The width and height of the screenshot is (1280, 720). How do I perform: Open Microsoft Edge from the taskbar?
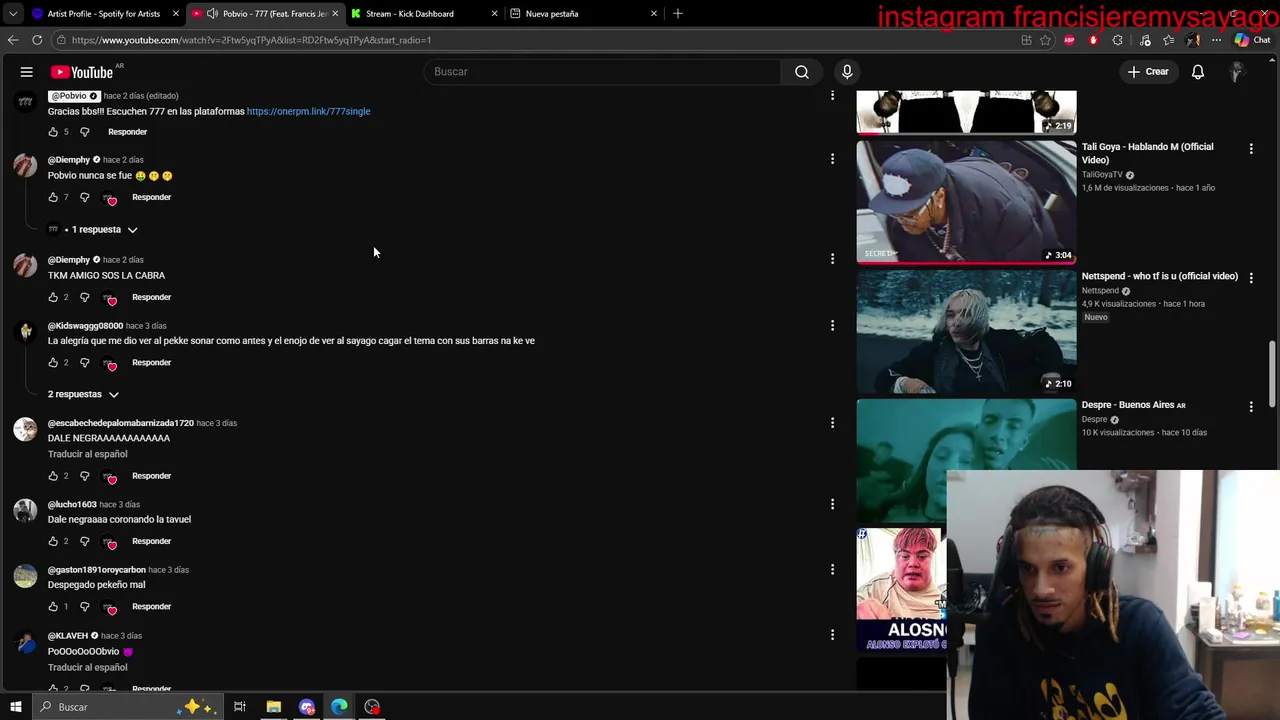(x=339, y=707)
